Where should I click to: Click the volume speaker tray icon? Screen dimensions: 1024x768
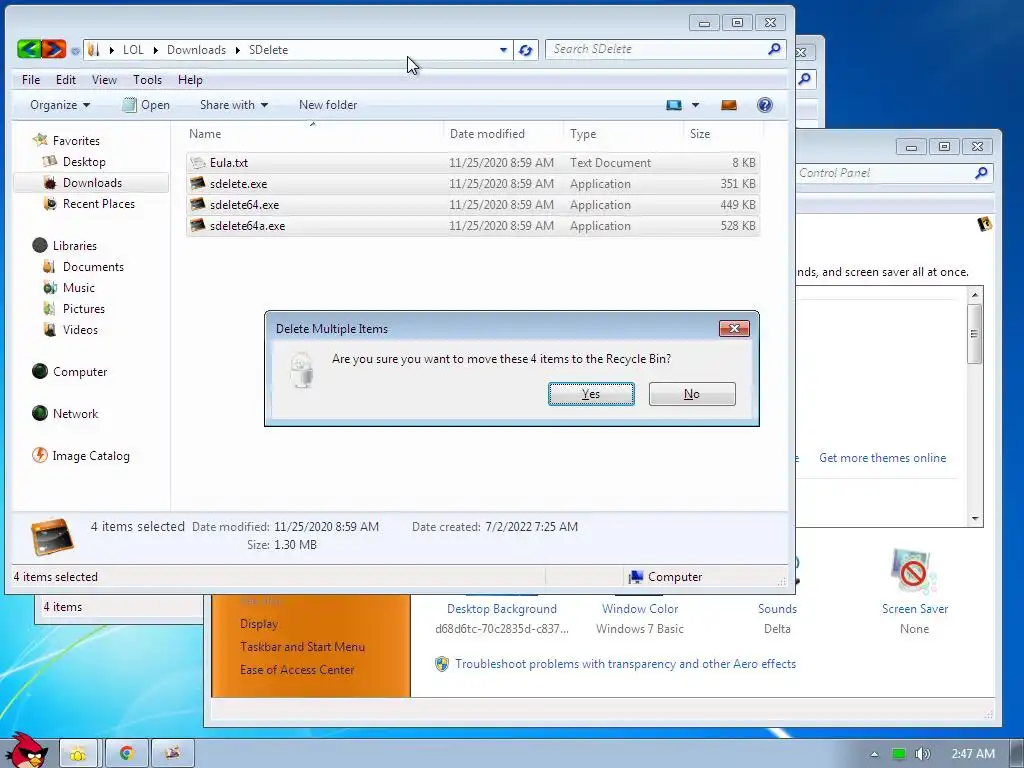(x=922, y=754)
